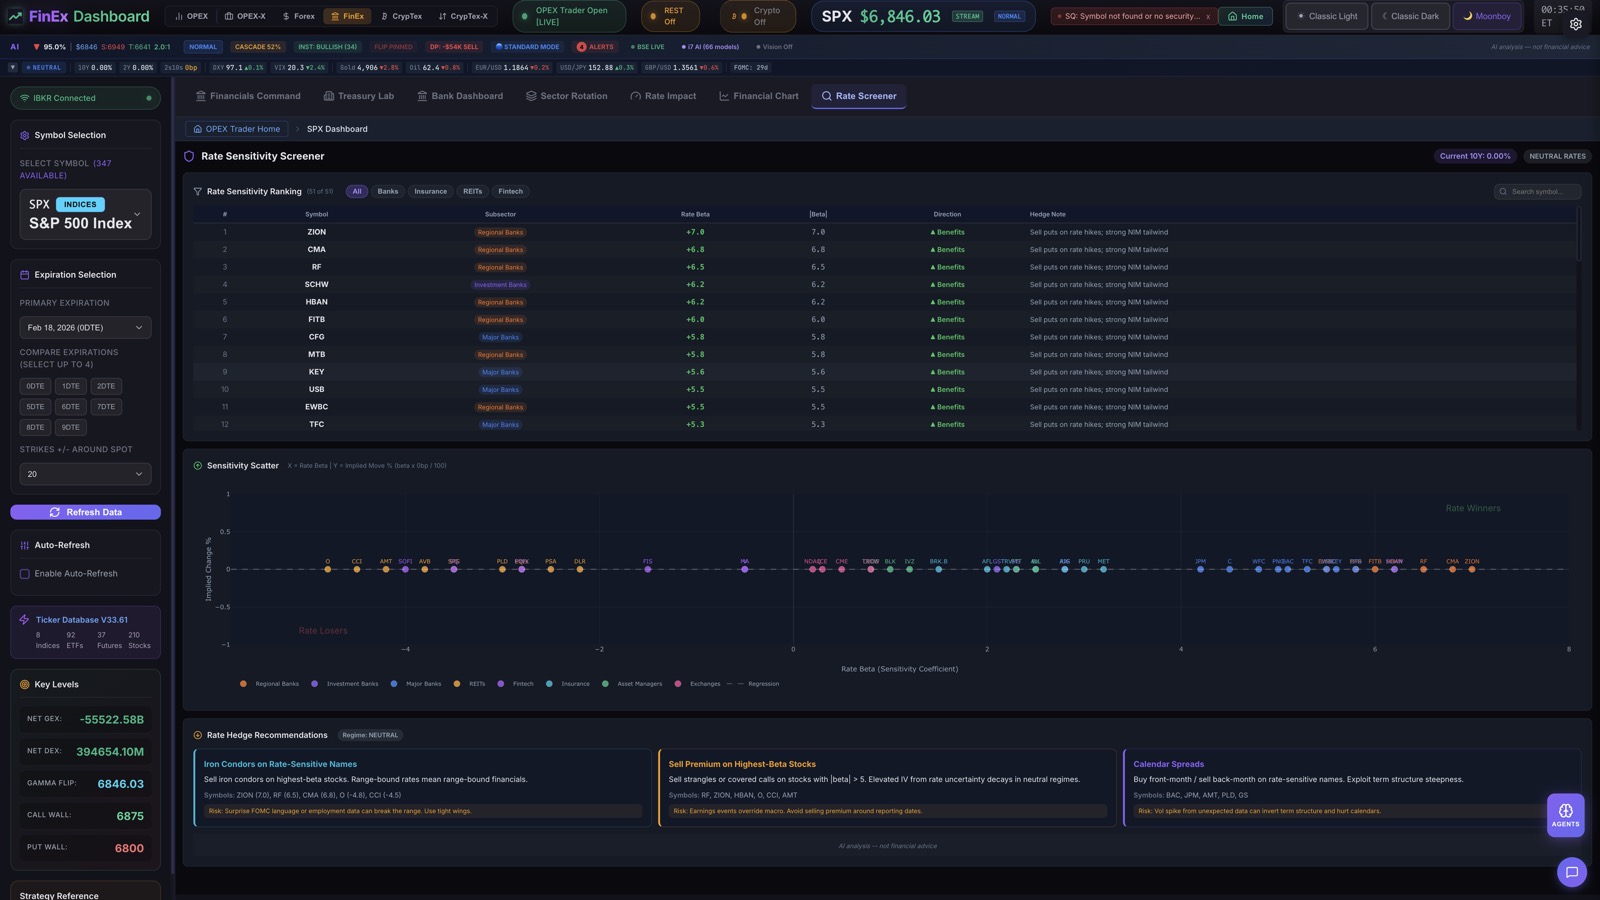This screenshot has width=1600, height=900.
Task: Open the Primary Expiration dropdown
Action: (x=85, y=327)
